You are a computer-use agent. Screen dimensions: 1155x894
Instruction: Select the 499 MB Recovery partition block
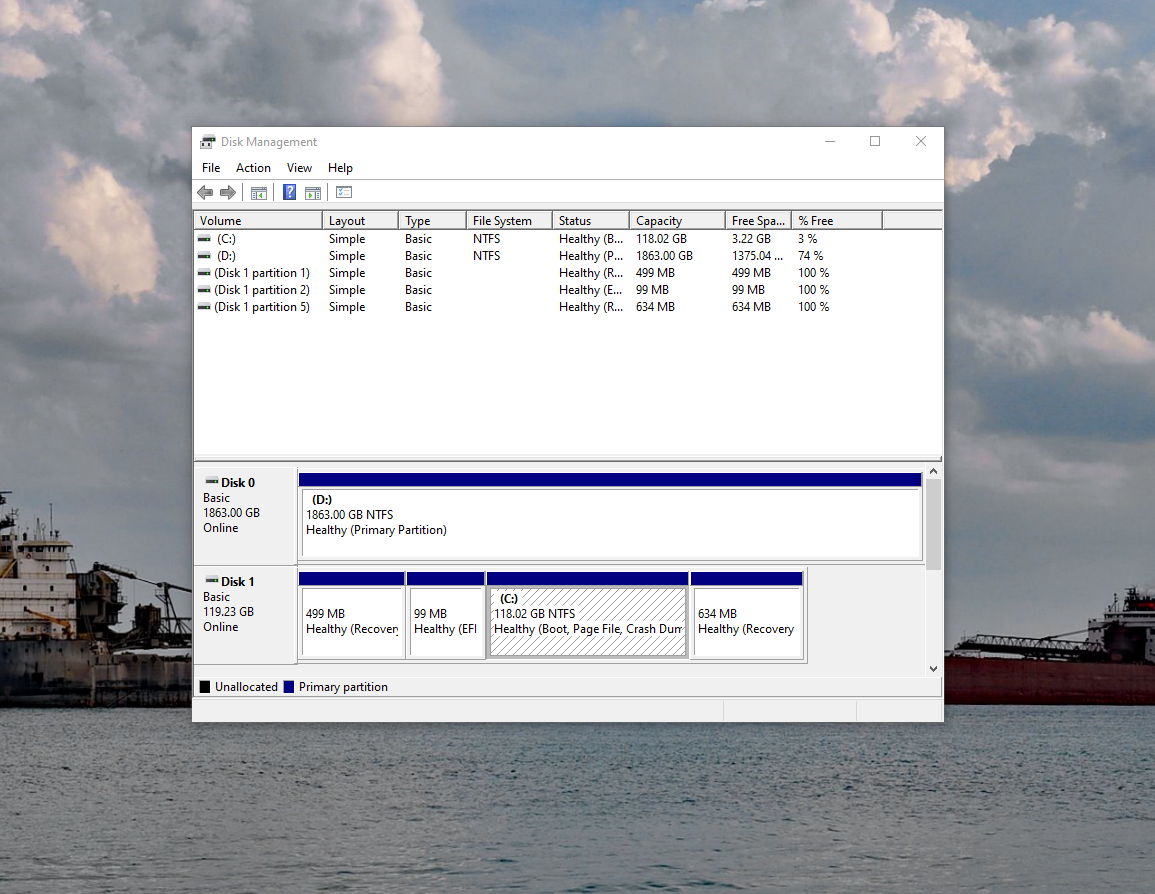tap(351, 615)
